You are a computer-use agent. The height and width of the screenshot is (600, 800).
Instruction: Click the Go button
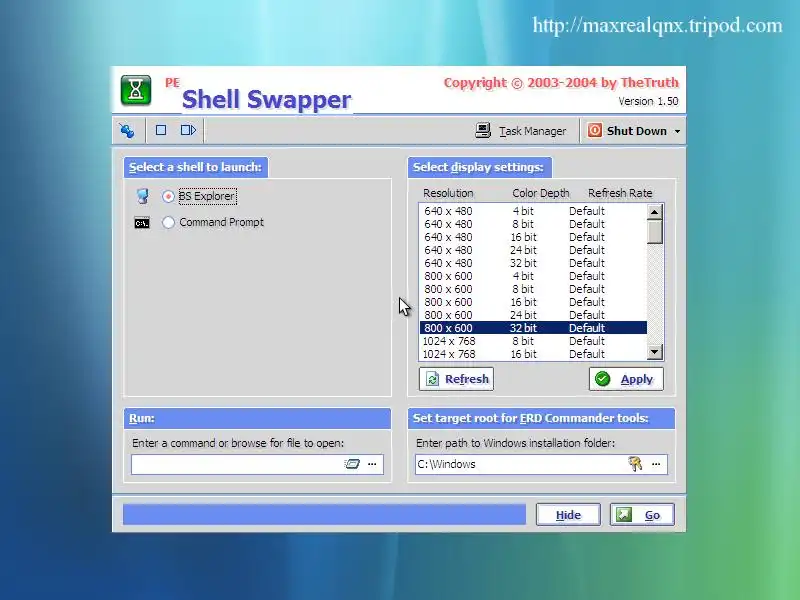tap(642, 515)
